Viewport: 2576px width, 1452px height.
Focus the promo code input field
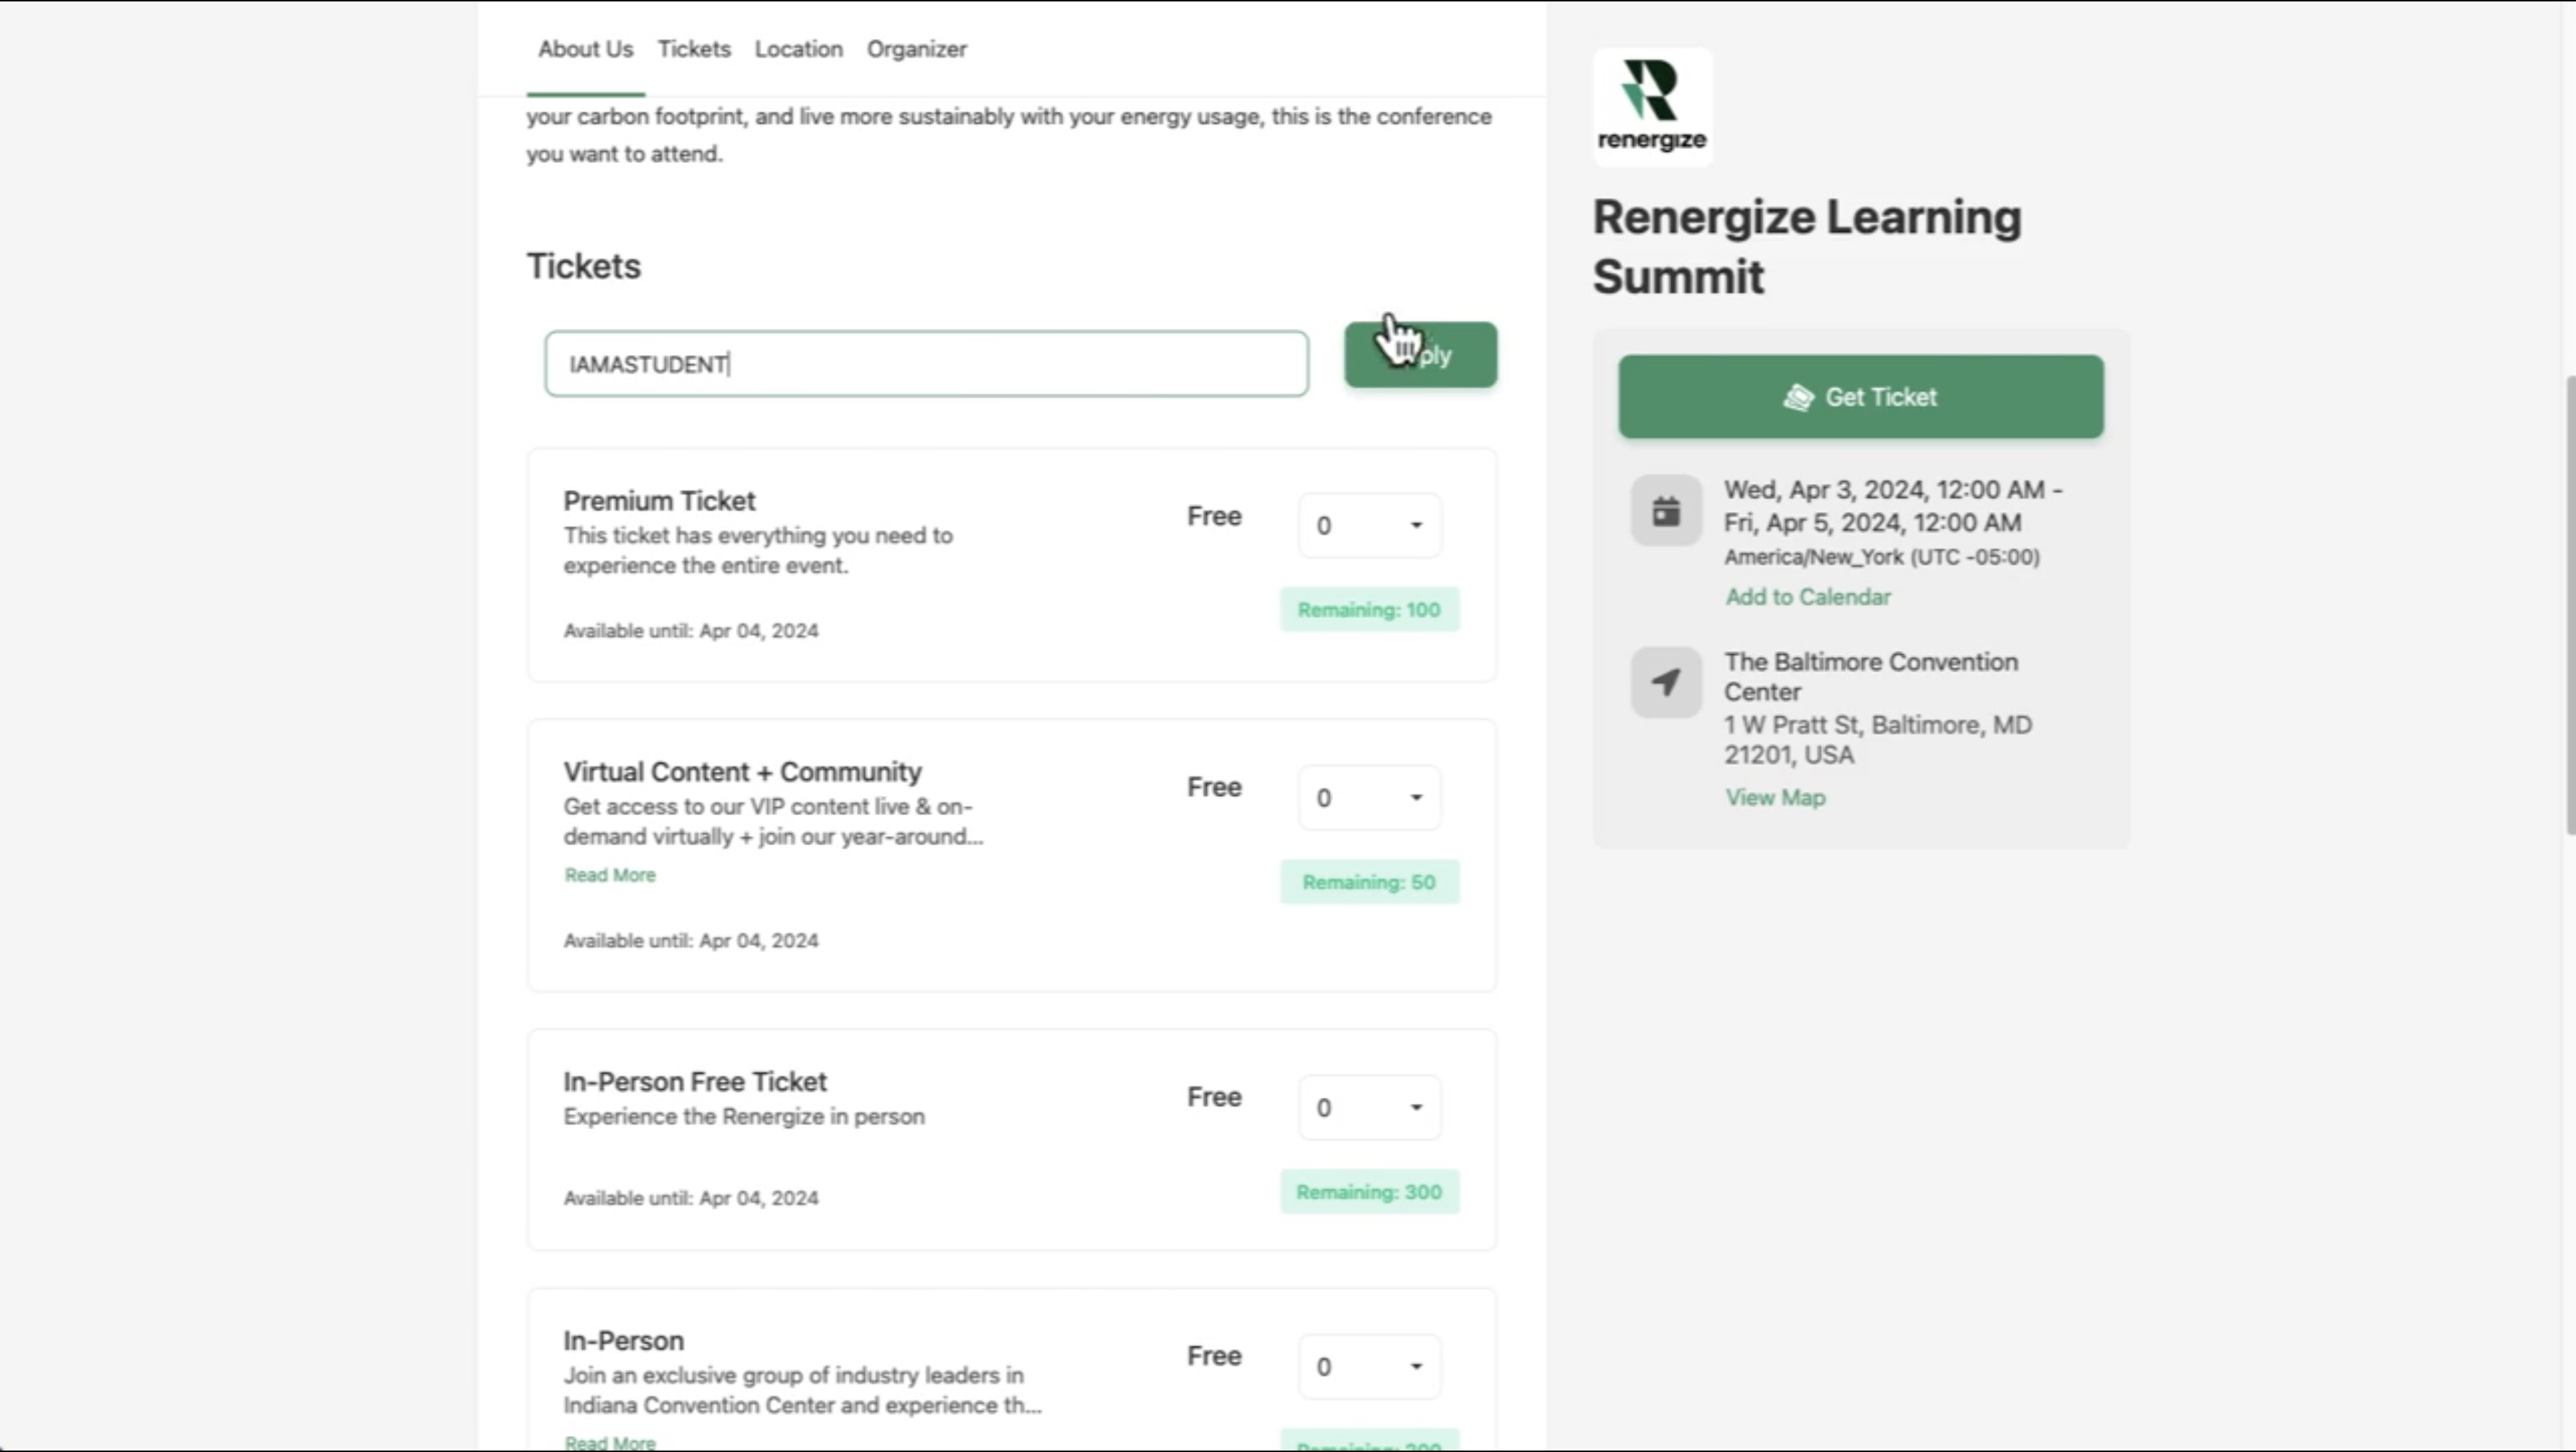point(926,364)
